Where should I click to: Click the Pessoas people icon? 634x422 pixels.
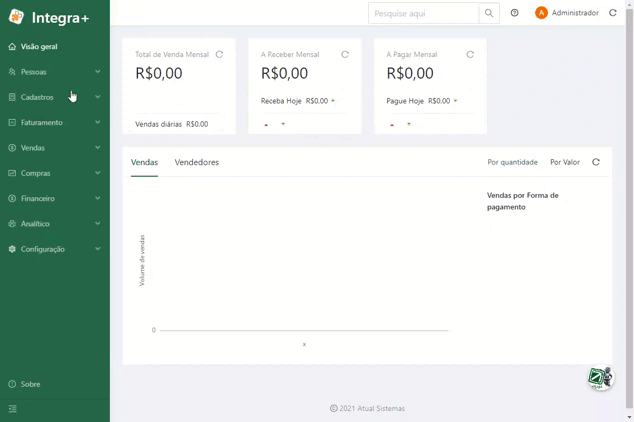click(12, 72)
